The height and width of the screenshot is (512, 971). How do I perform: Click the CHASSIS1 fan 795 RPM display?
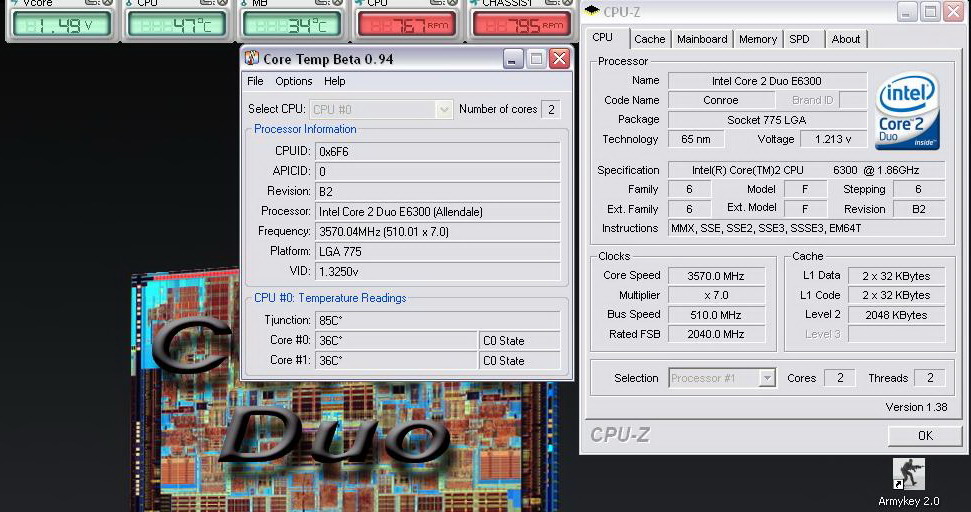522,25
